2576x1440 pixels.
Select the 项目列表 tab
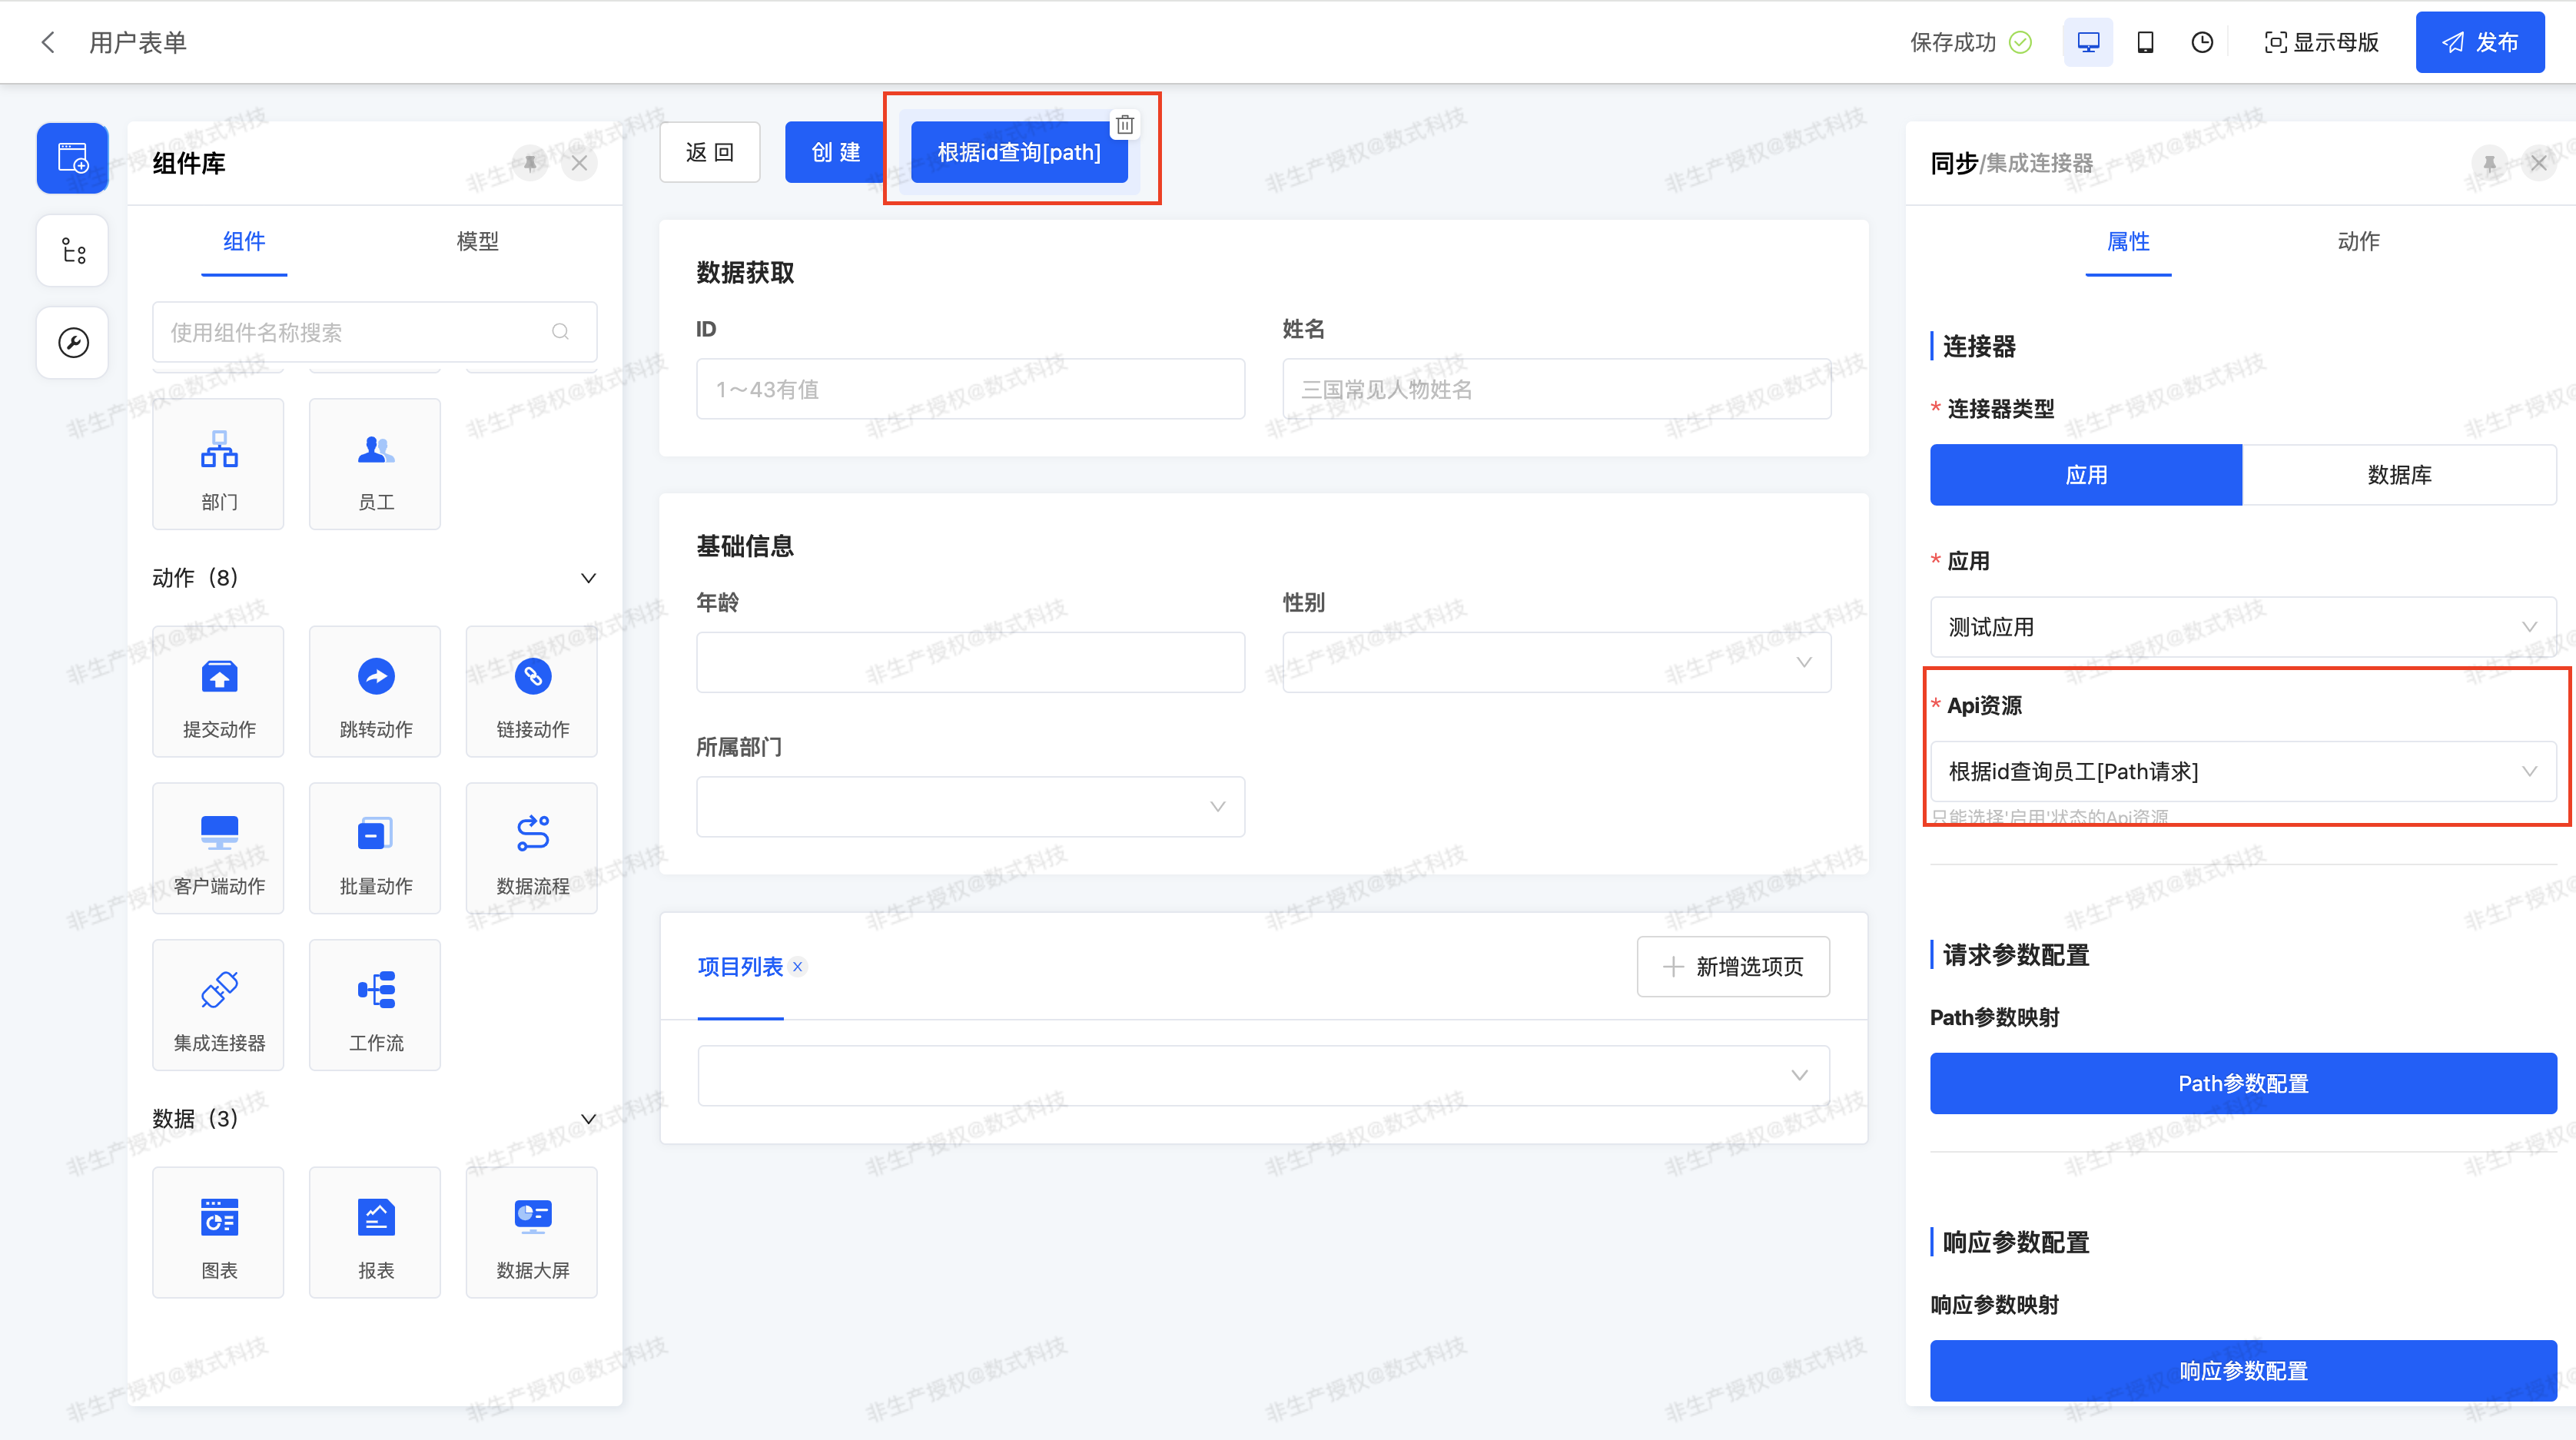coord(740,967)
